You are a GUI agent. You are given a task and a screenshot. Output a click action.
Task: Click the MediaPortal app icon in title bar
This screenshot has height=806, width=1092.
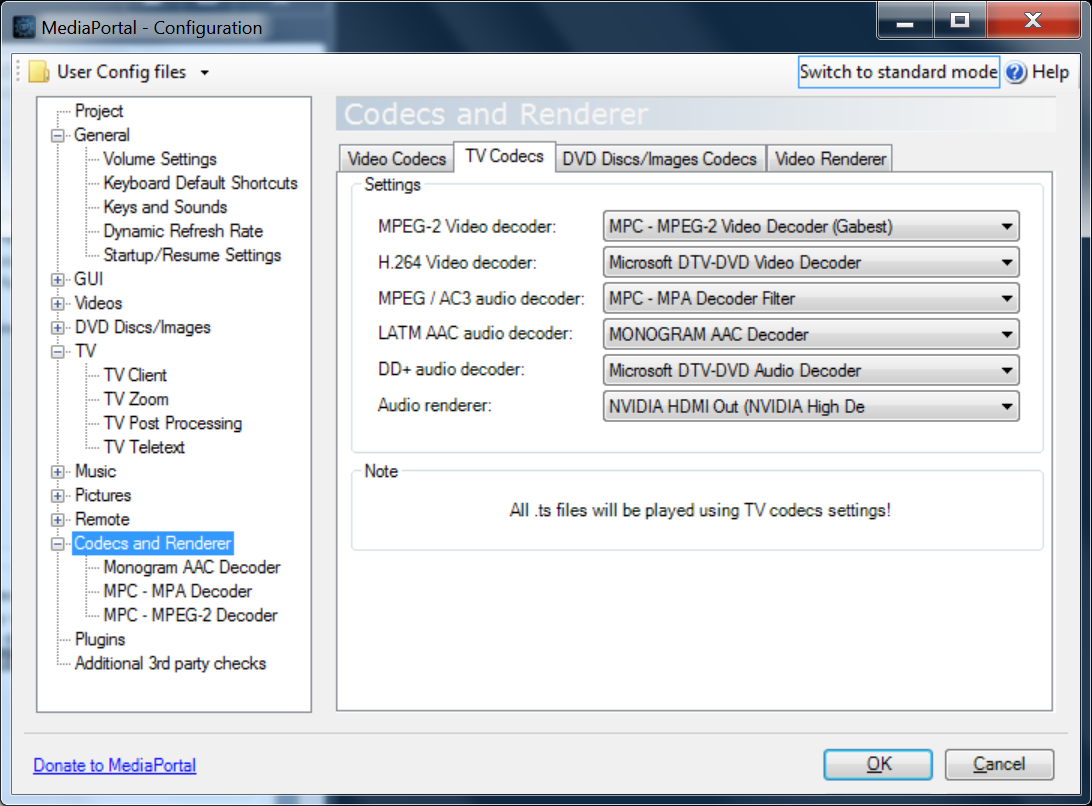24,27
